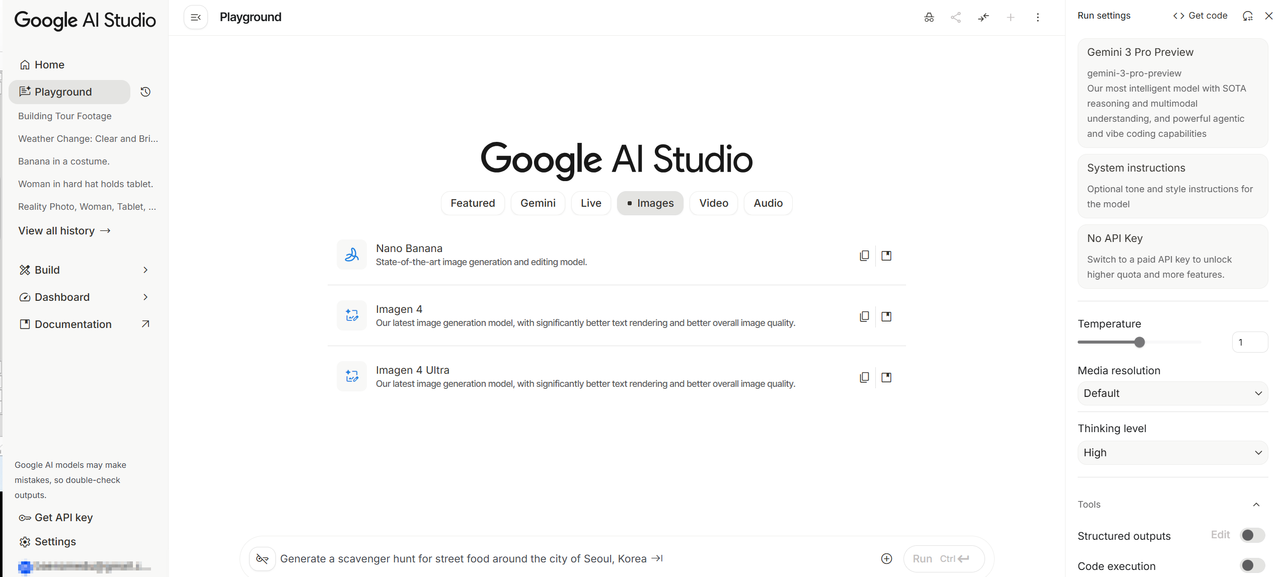Click the compare mode arrows icon

pyautogui.click(x=983, y=17)
